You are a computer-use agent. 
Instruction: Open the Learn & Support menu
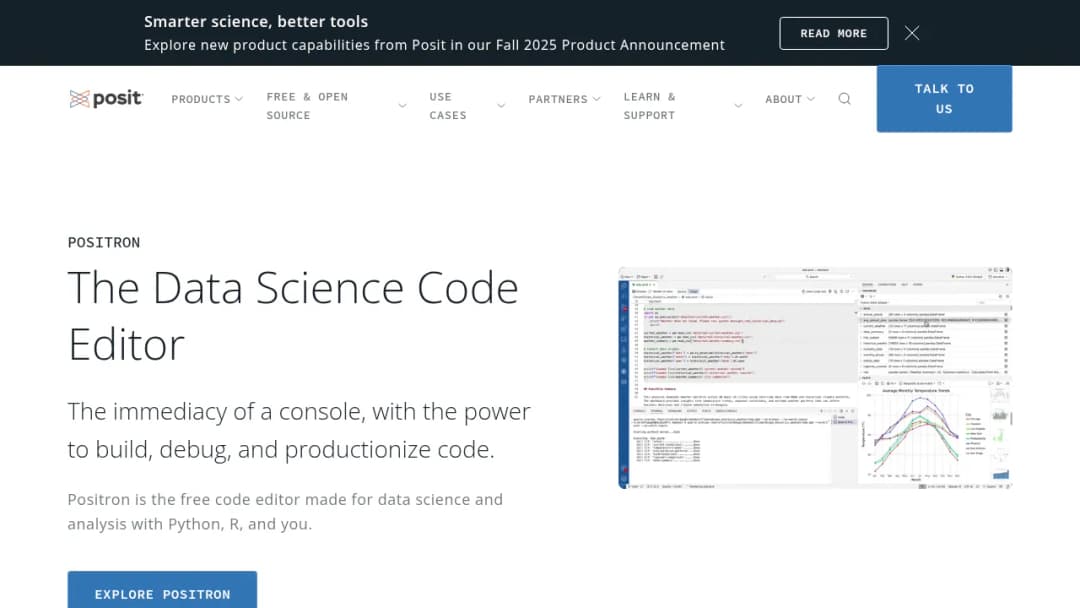[x=650, y=106]
